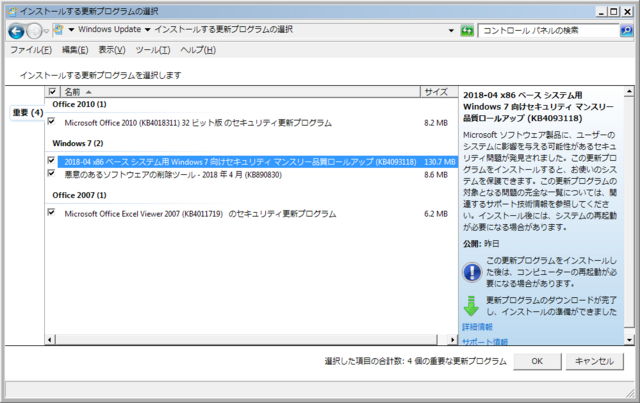
Task: Sort by the サイズ column header
Action: pos(439,92)
